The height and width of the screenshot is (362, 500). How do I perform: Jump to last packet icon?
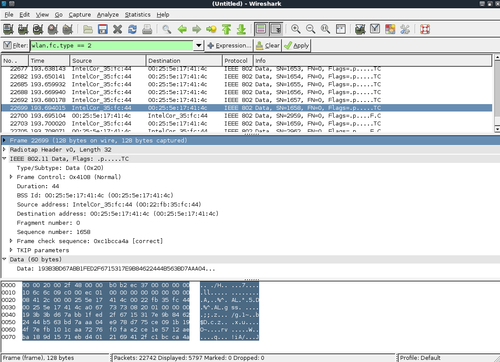click(241, 29)
